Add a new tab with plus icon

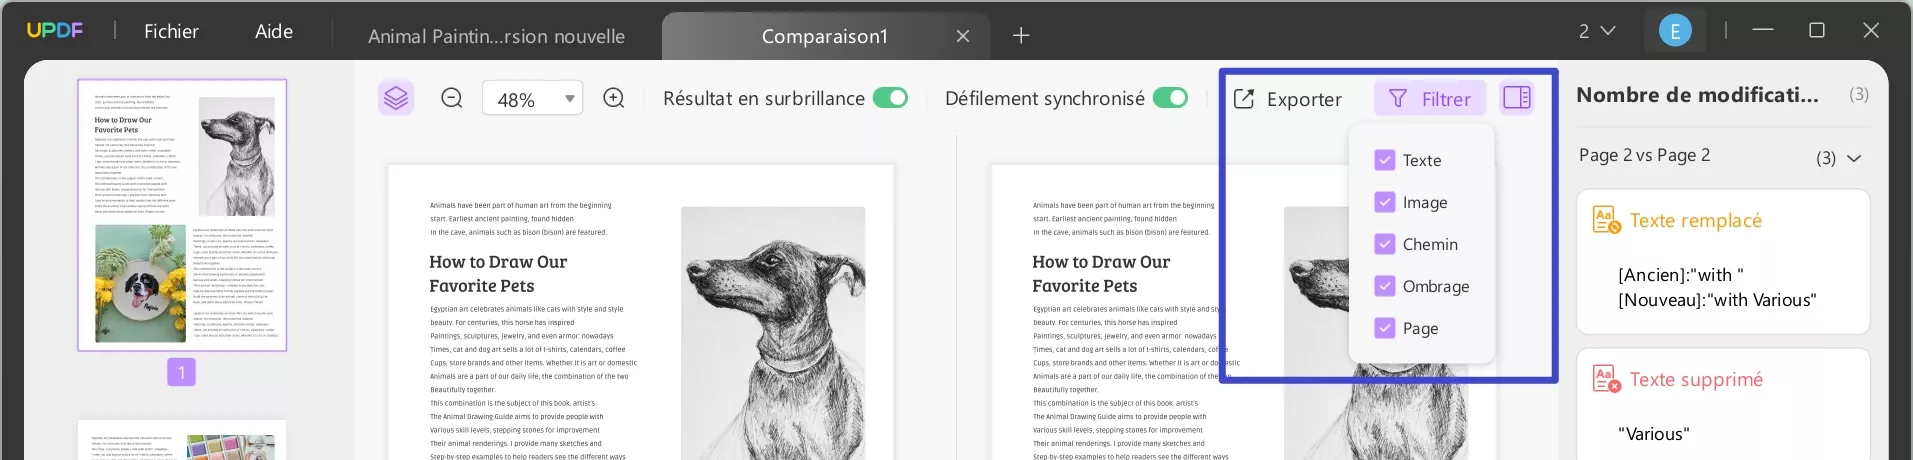(1021, 36)
